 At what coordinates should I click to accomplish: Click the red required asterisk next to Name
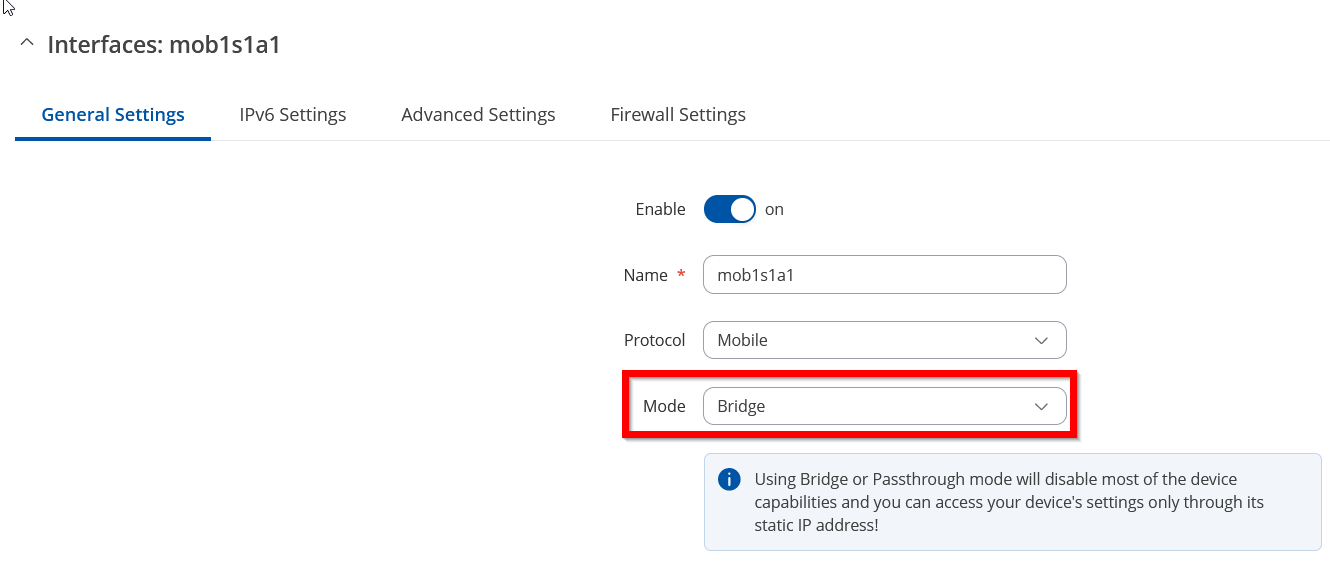click(681, 273)
